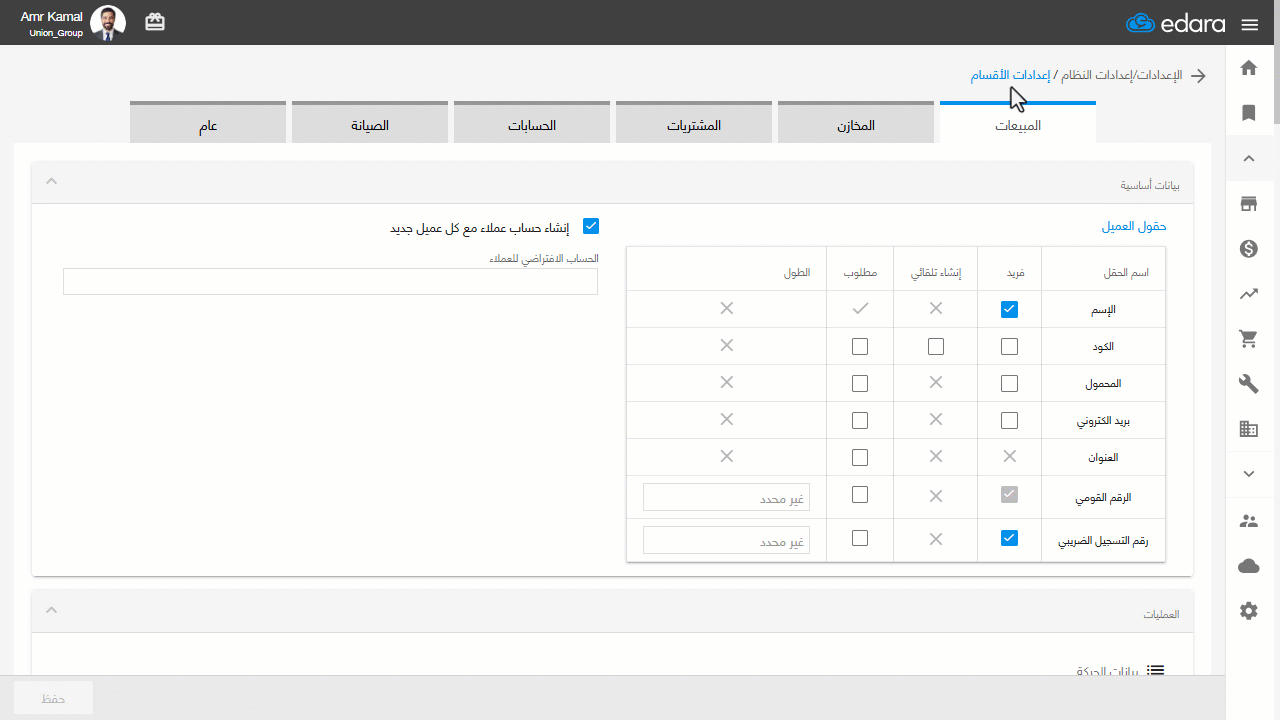Switch to the الصيانة tab
The image size is (1280, 720).
(370, 123)
